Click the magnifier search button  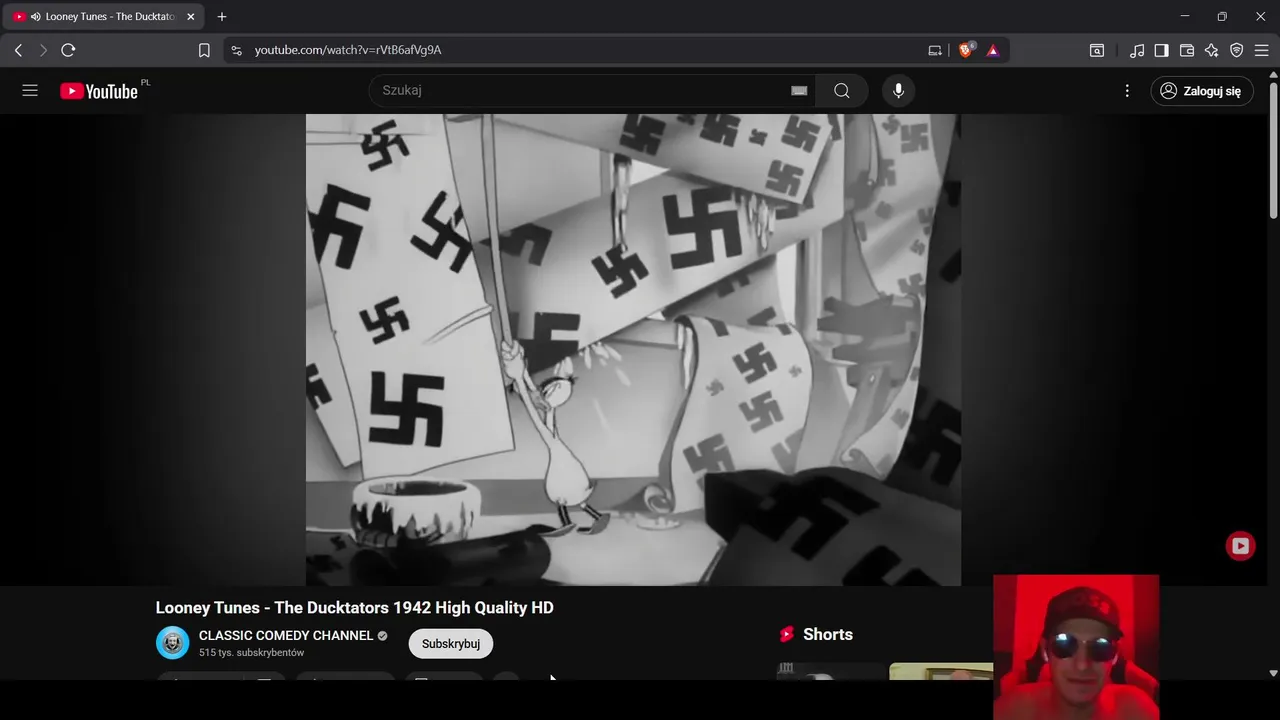click(842, 90)
